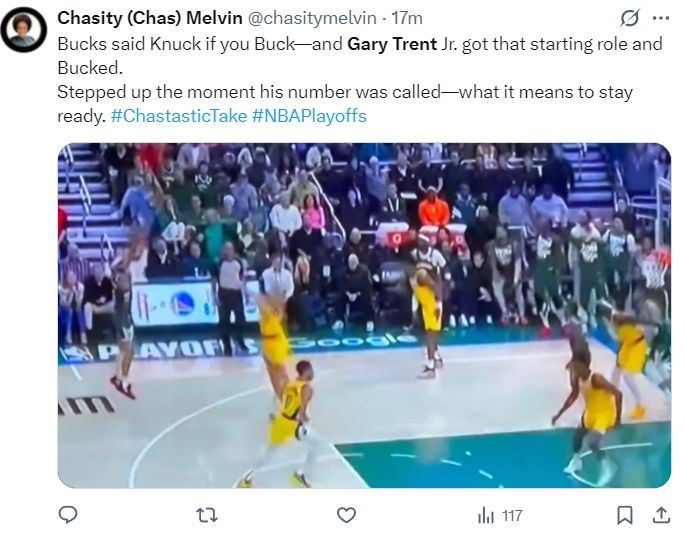
Task: Open Chasity Melvin's profile avatar
Action: pos(23,28)
